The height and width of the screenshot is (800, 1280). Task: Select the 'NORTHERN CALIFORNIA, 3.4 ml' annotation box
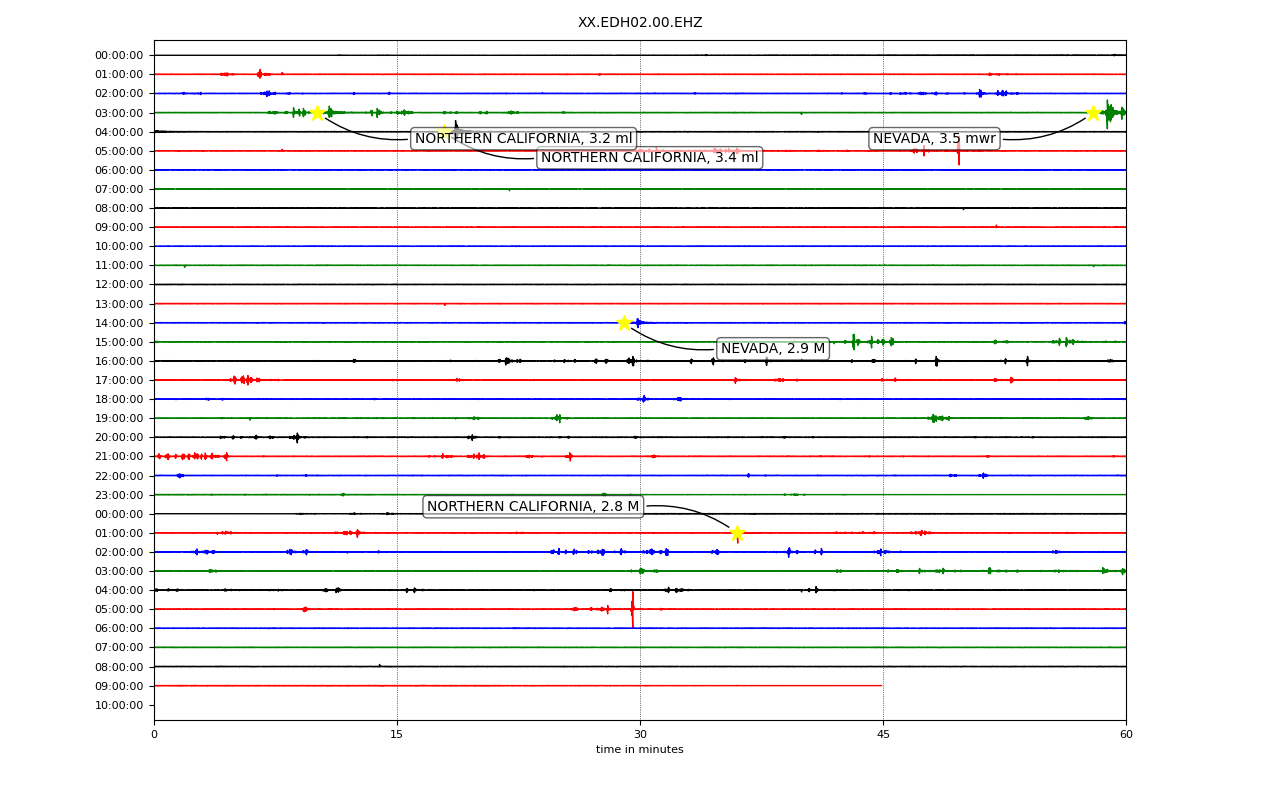tap(650, 158)
